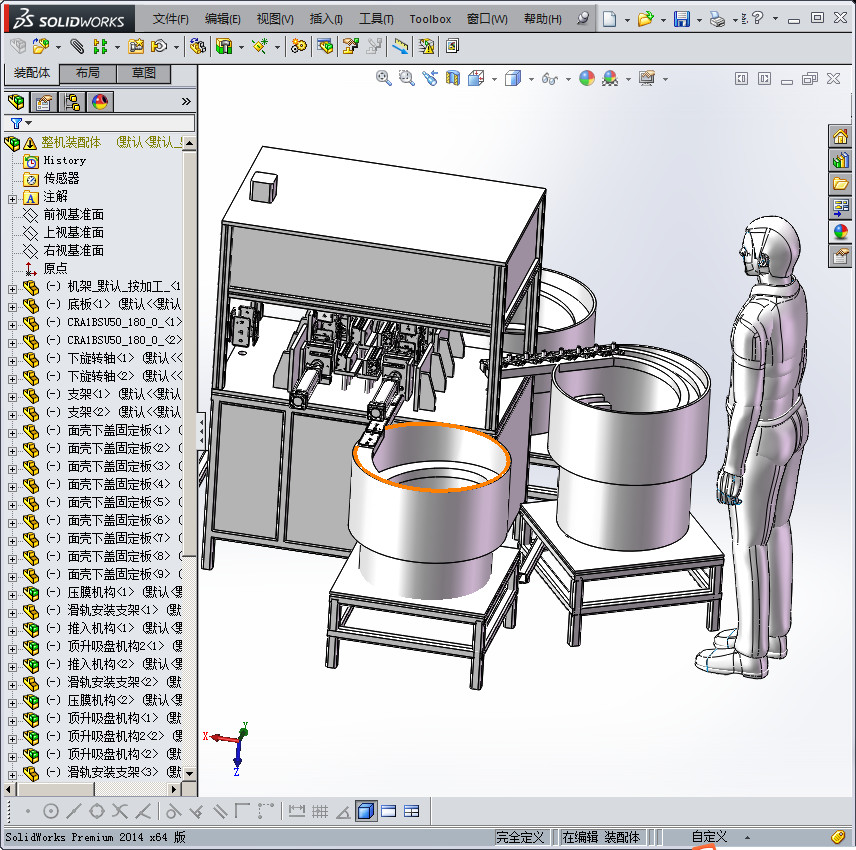Viewport: 856px width, 850px height.
Task: Expand the 机架 component tree node
Action: (12, 287)
